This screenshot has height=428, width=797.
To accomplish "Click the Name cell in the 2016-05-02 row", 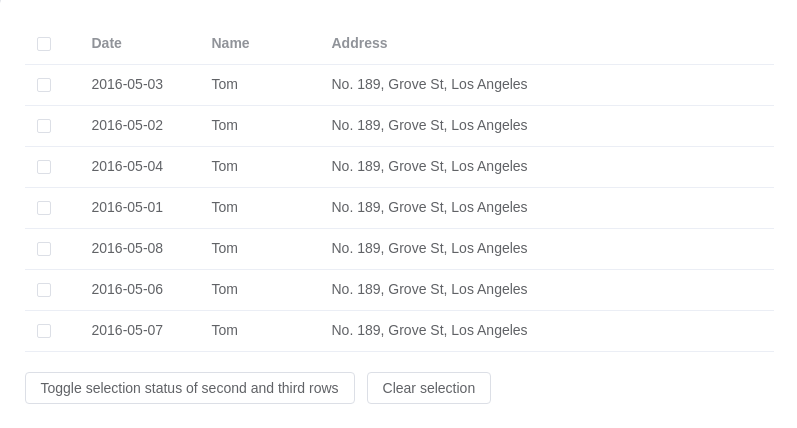I will pos(225,125).
